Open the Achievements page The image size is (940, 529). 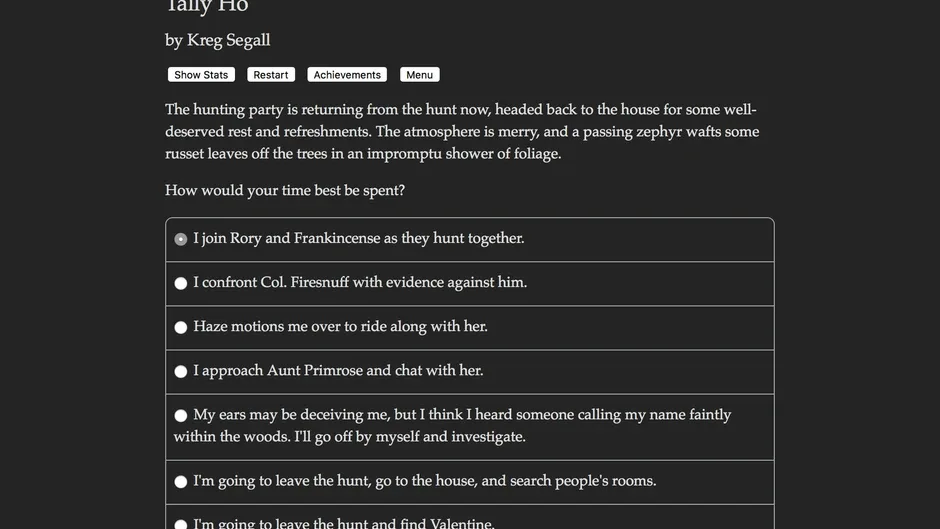coord(347,74)
